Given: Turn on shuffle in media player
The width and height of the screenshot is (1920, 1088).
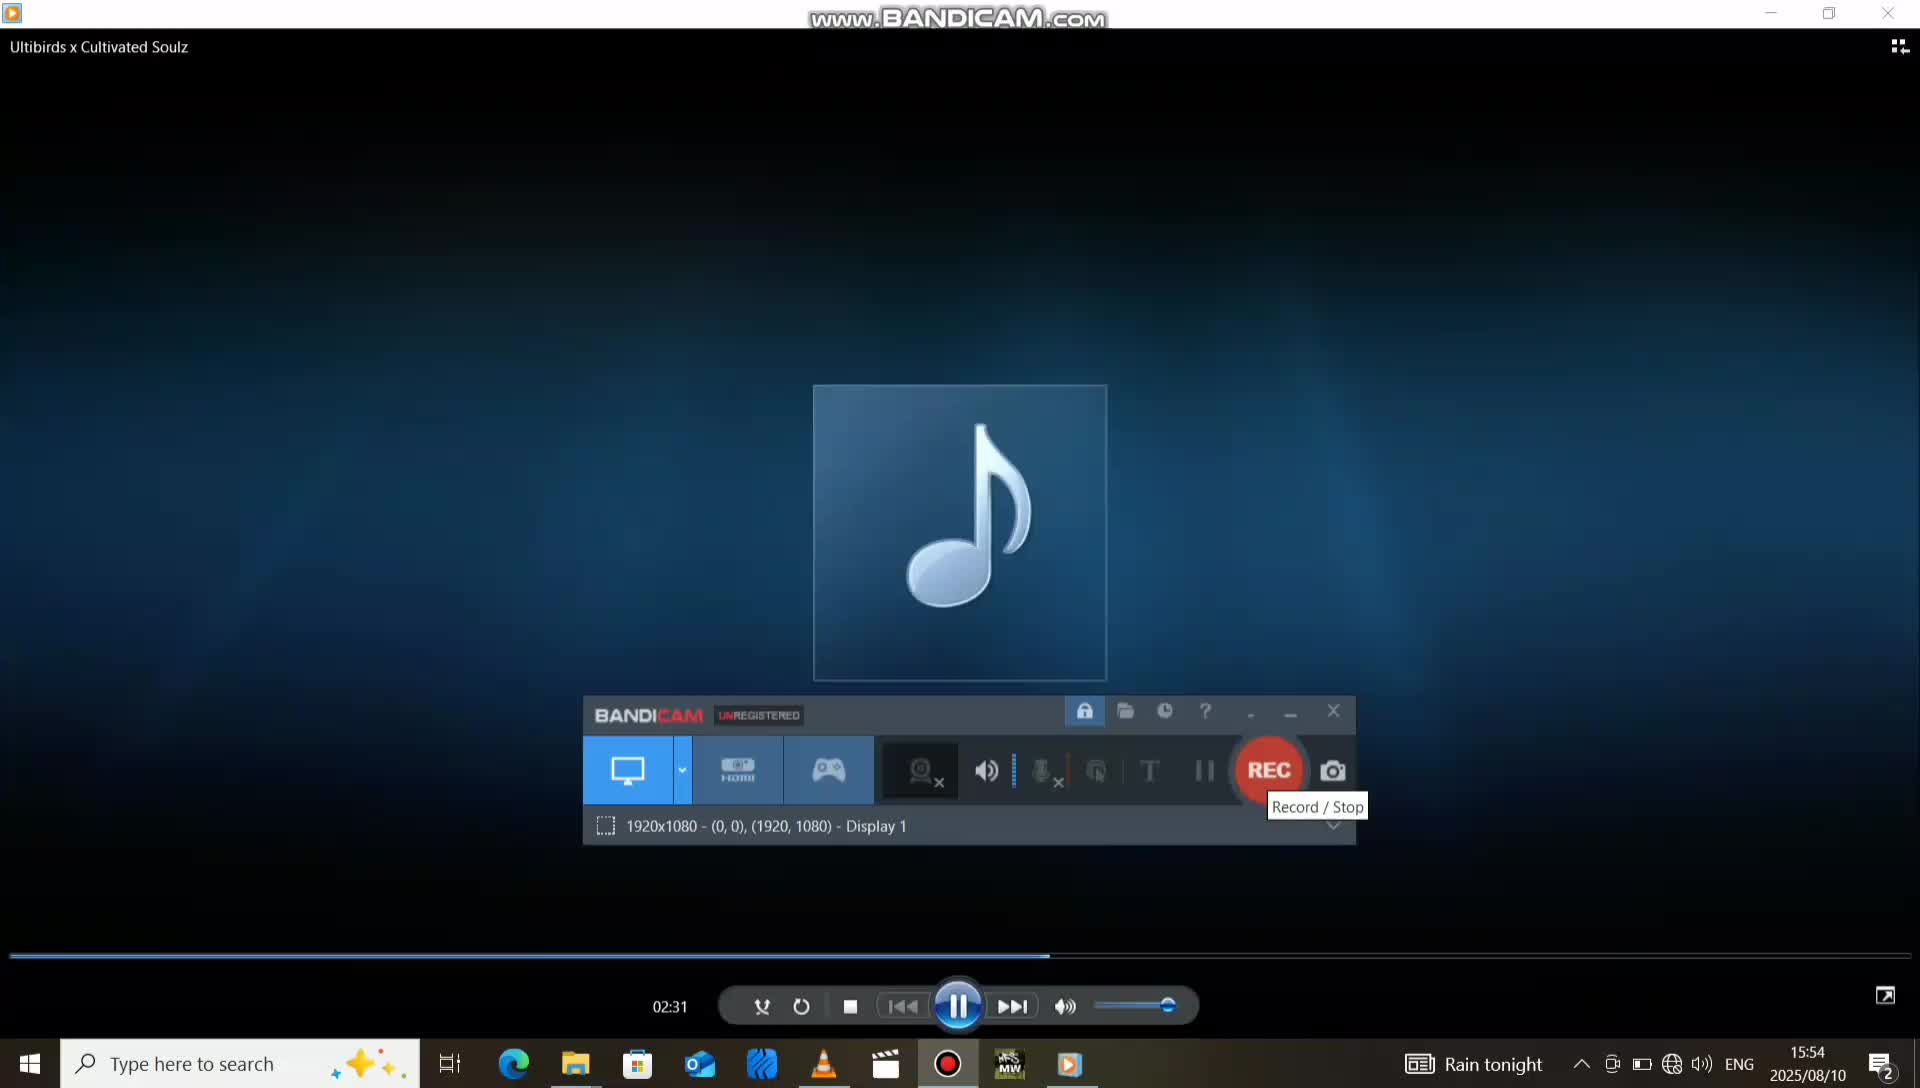Looking at the screenshot, I should 762,1007.
